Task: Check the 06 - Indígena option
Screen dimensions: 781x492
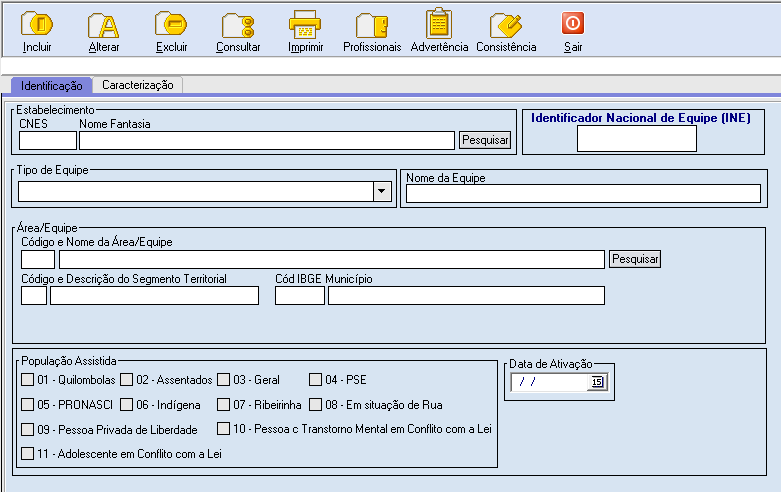Action: coord(127,405)
